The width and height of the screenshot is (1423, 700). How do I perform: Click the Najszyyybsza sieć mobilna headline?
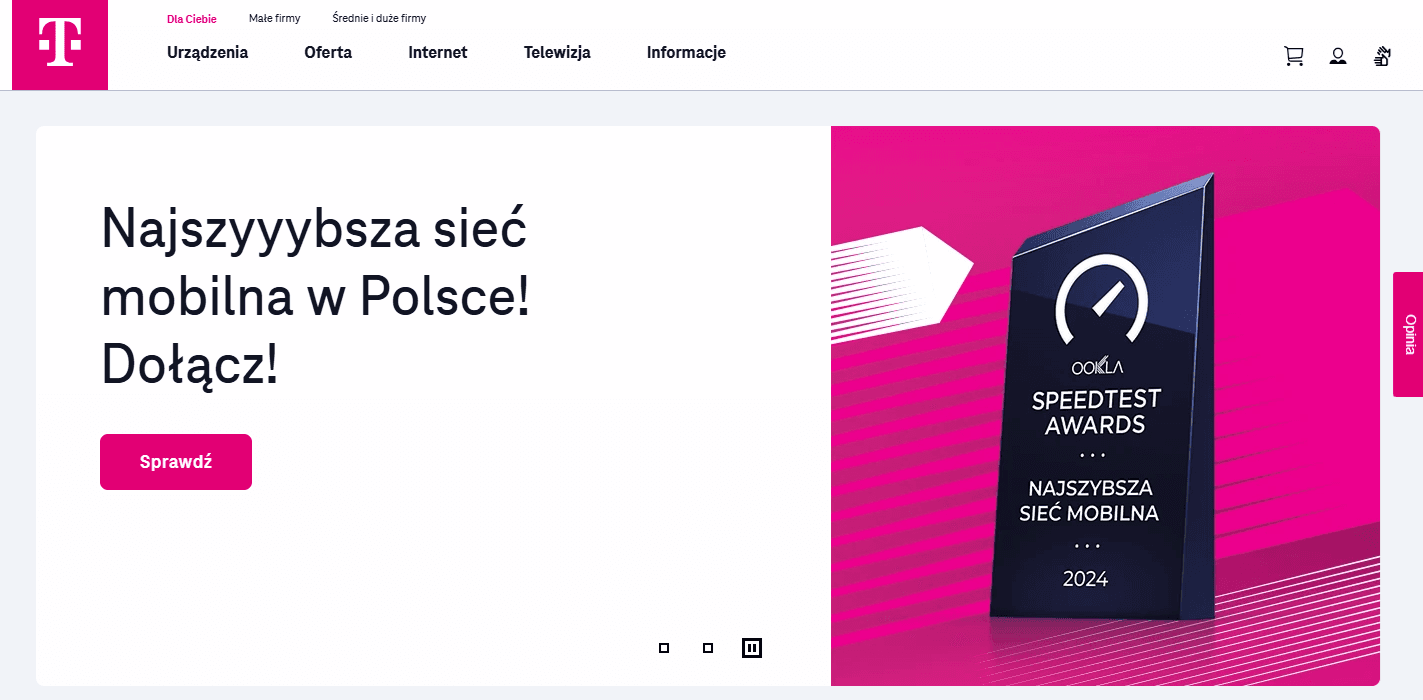pos(313,297)
